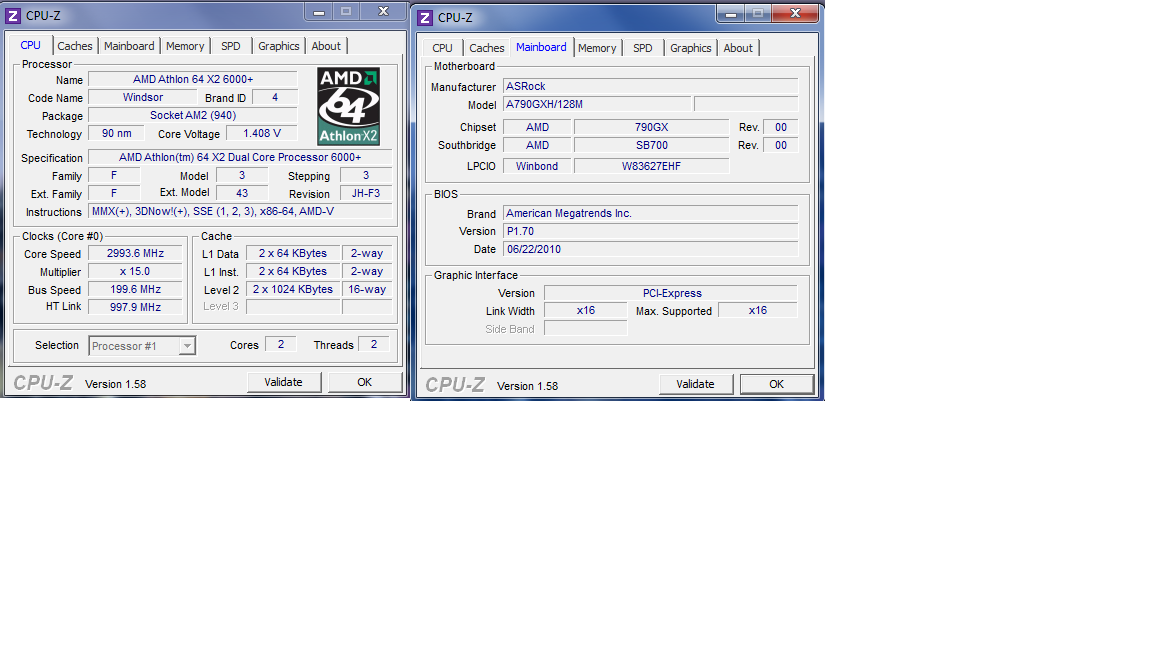Viewport: 1152px width, 648px height.
Task: Minimize the right CPU-Z window
Action: click(x=730, y=13)
